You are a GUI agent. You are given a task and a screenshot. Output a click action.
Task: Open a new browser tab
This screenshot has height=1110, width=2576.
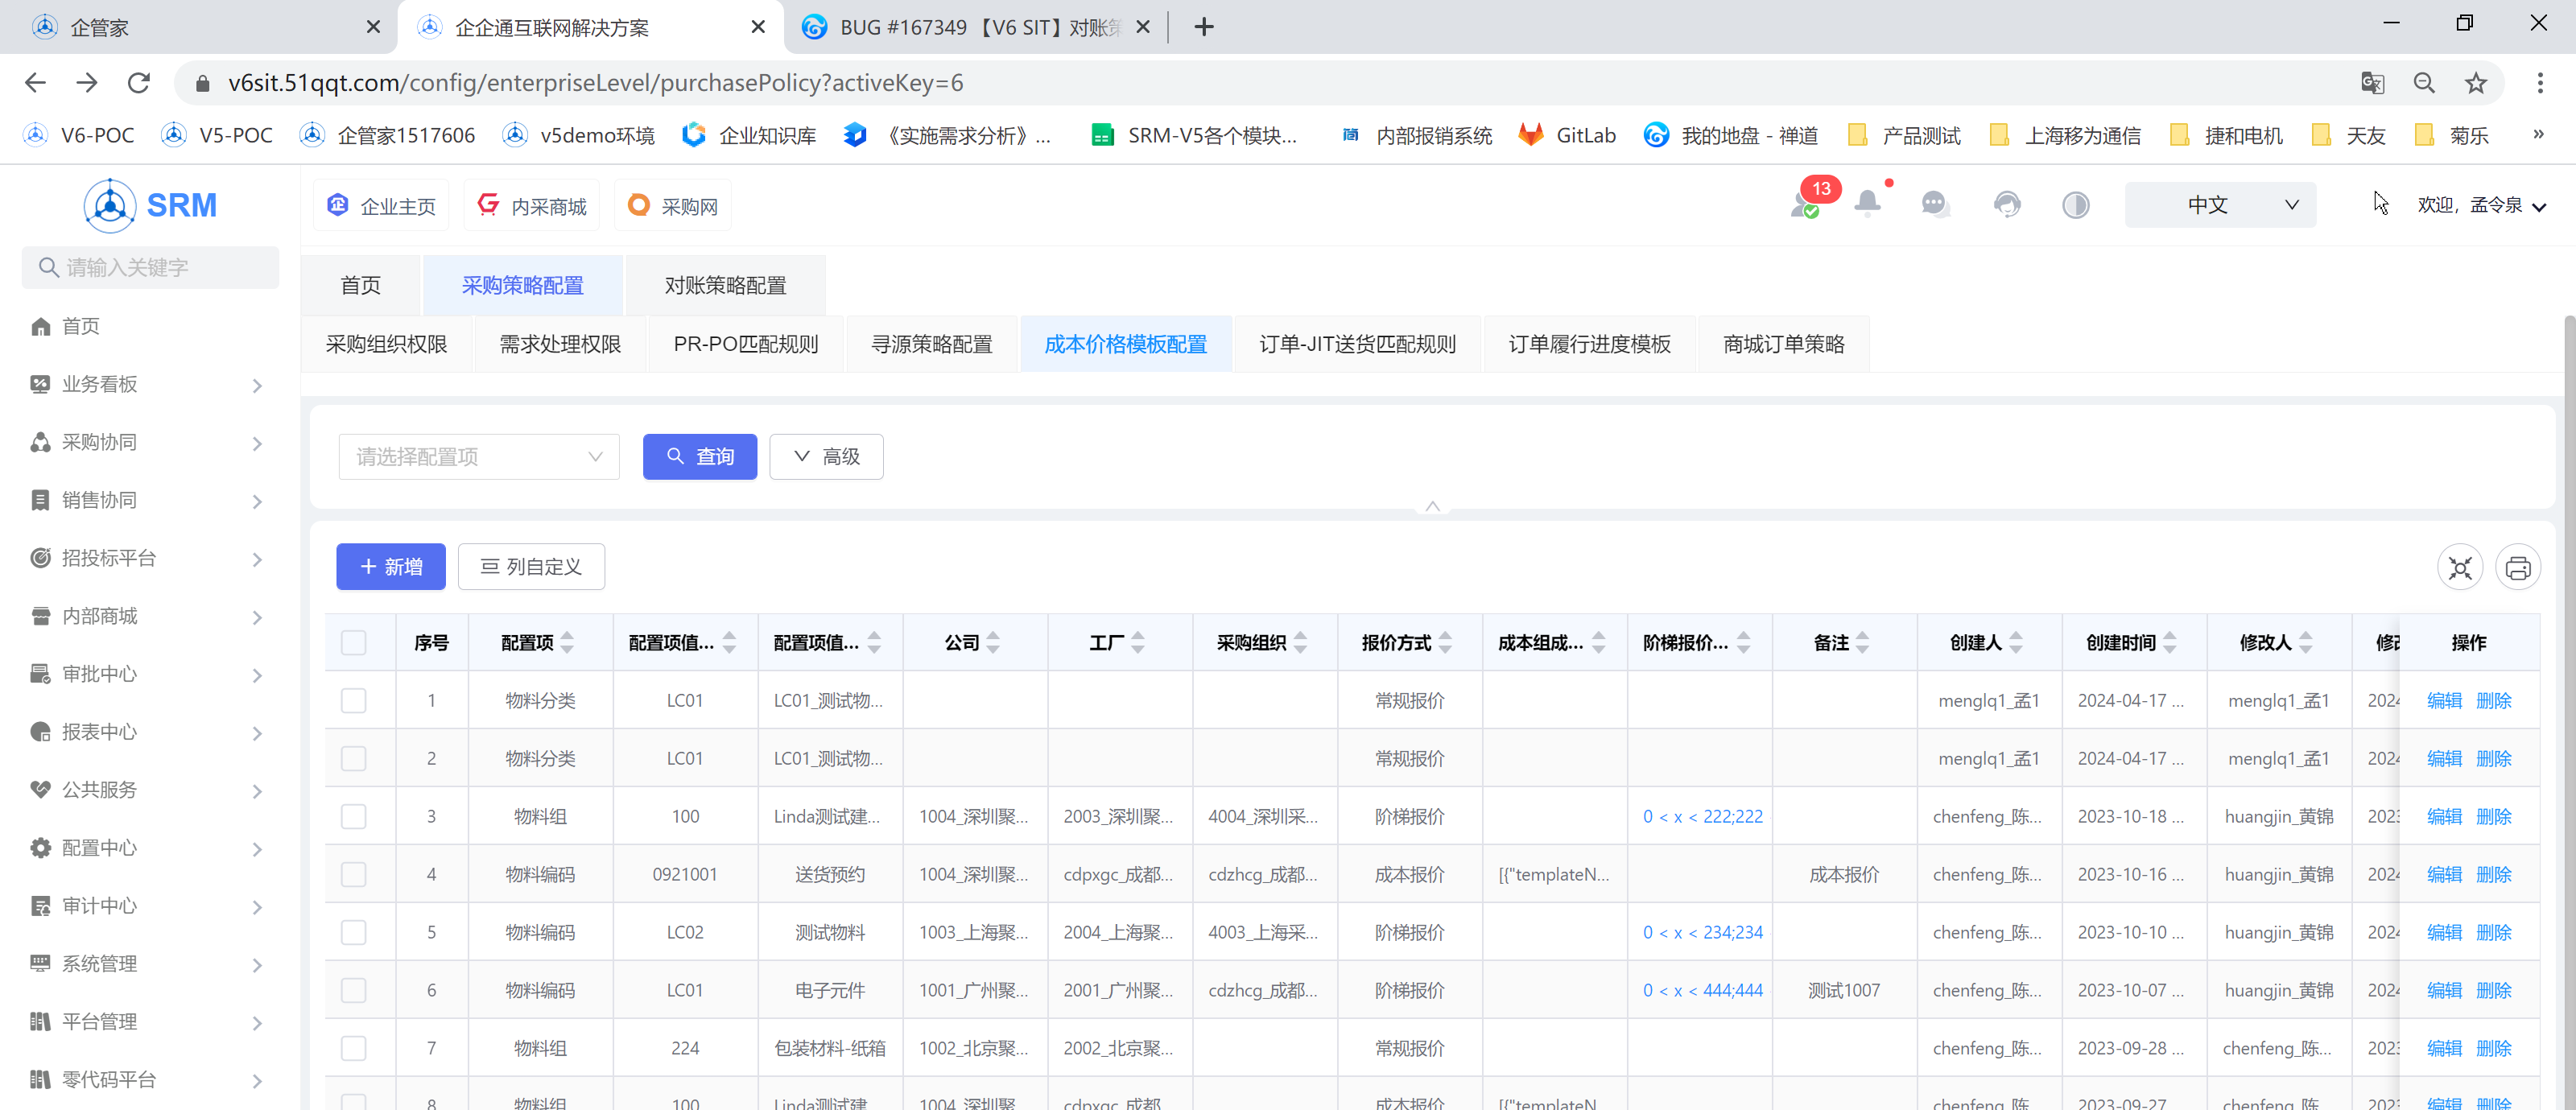point(1204,27)
